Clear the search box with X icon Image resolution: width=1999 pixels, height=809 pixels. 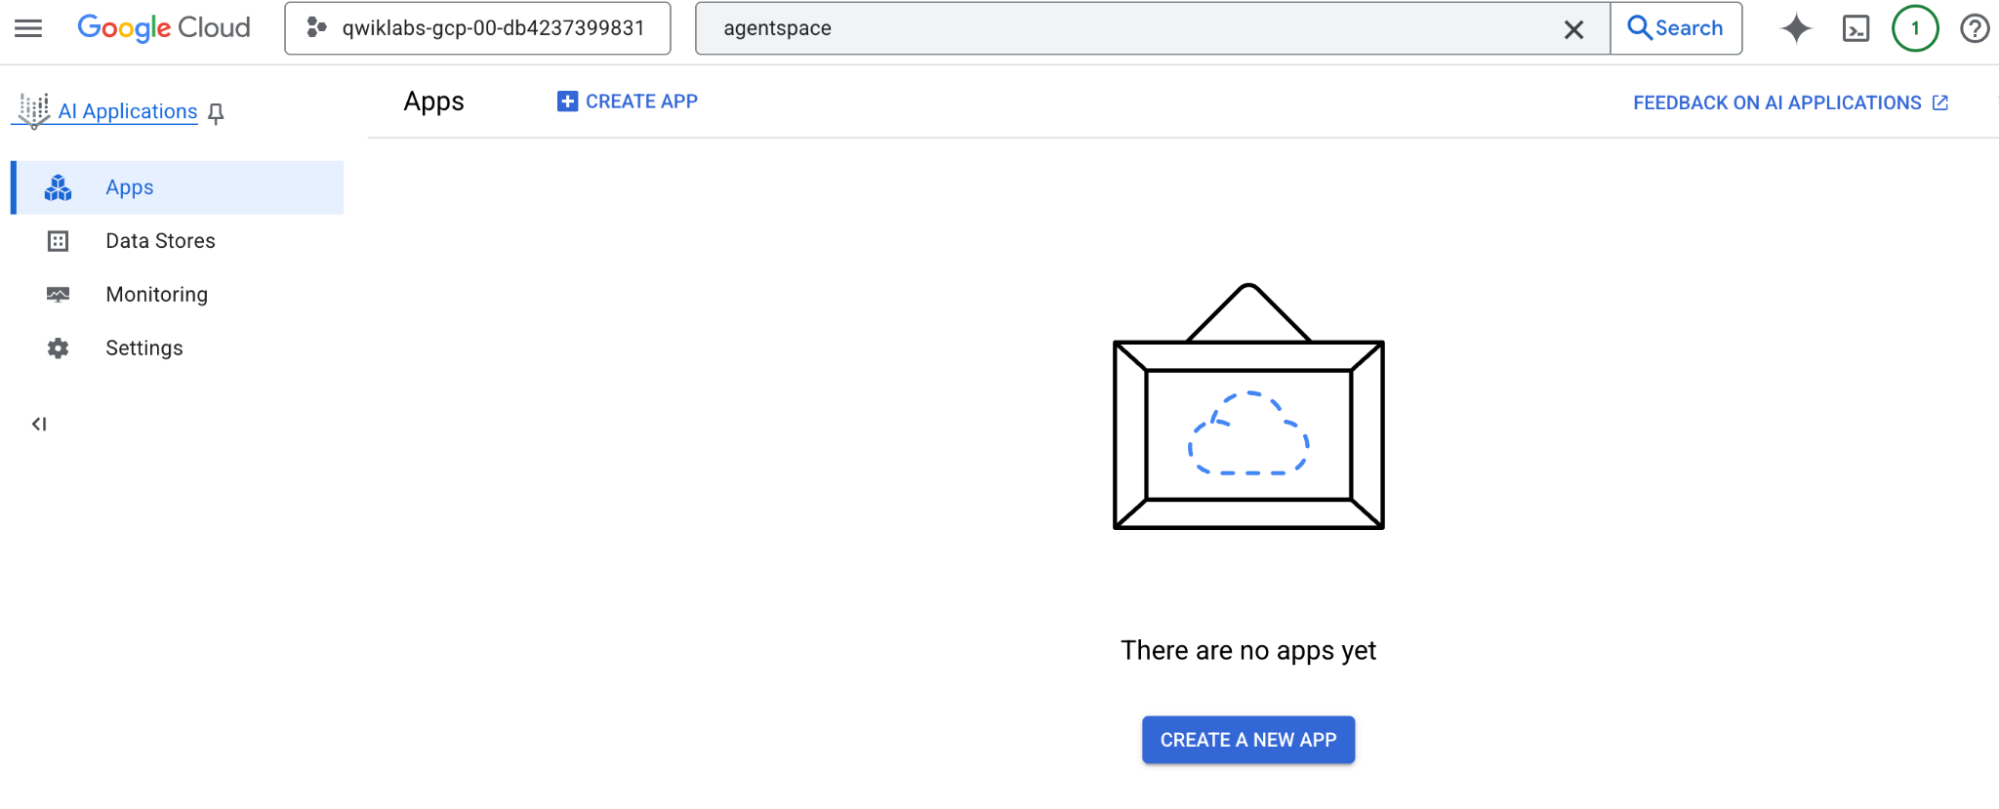click(1573, 29)
